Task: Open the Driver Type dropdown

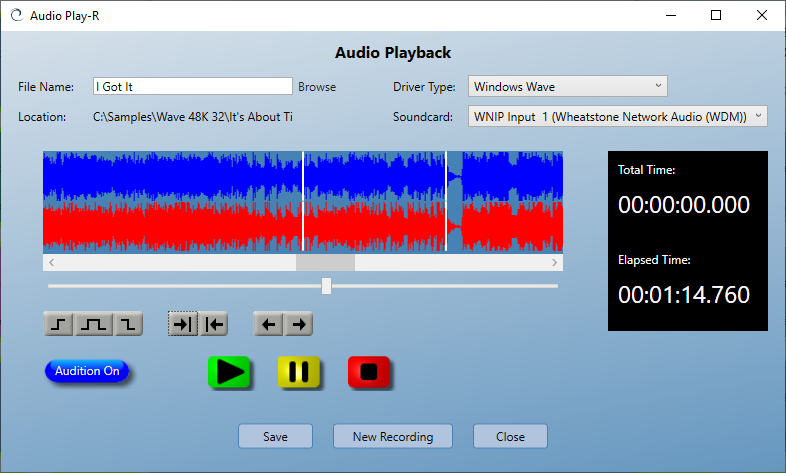Action: pos(567,87)
